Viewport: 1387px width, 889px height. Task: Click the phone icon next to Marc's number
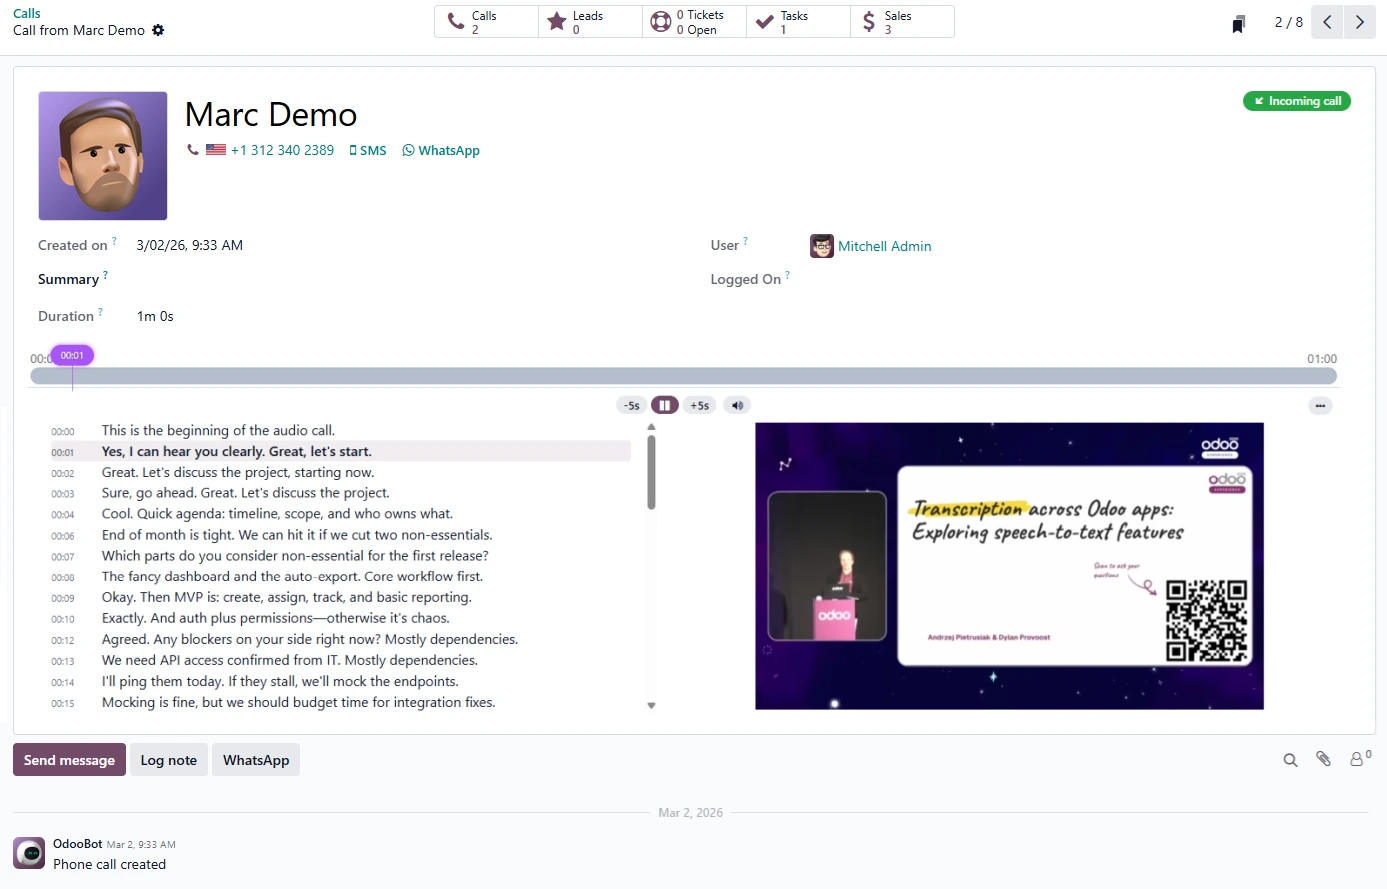192,150
